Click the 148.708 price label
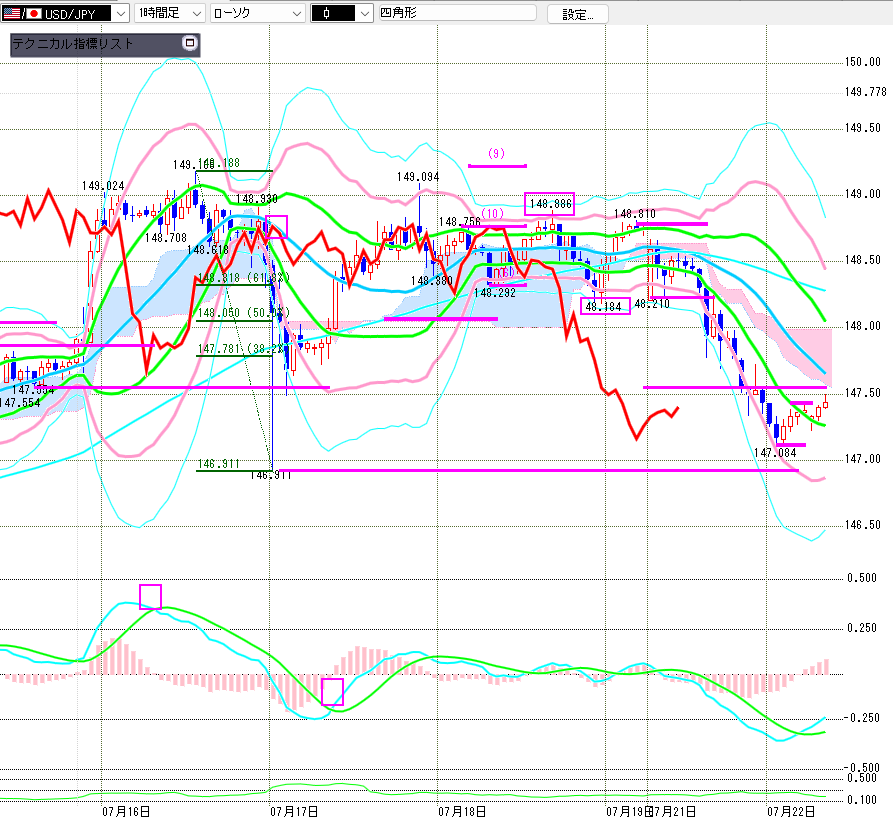Image resolution: width=893 pixels, height=821 pixels. [x=166, y=237]
